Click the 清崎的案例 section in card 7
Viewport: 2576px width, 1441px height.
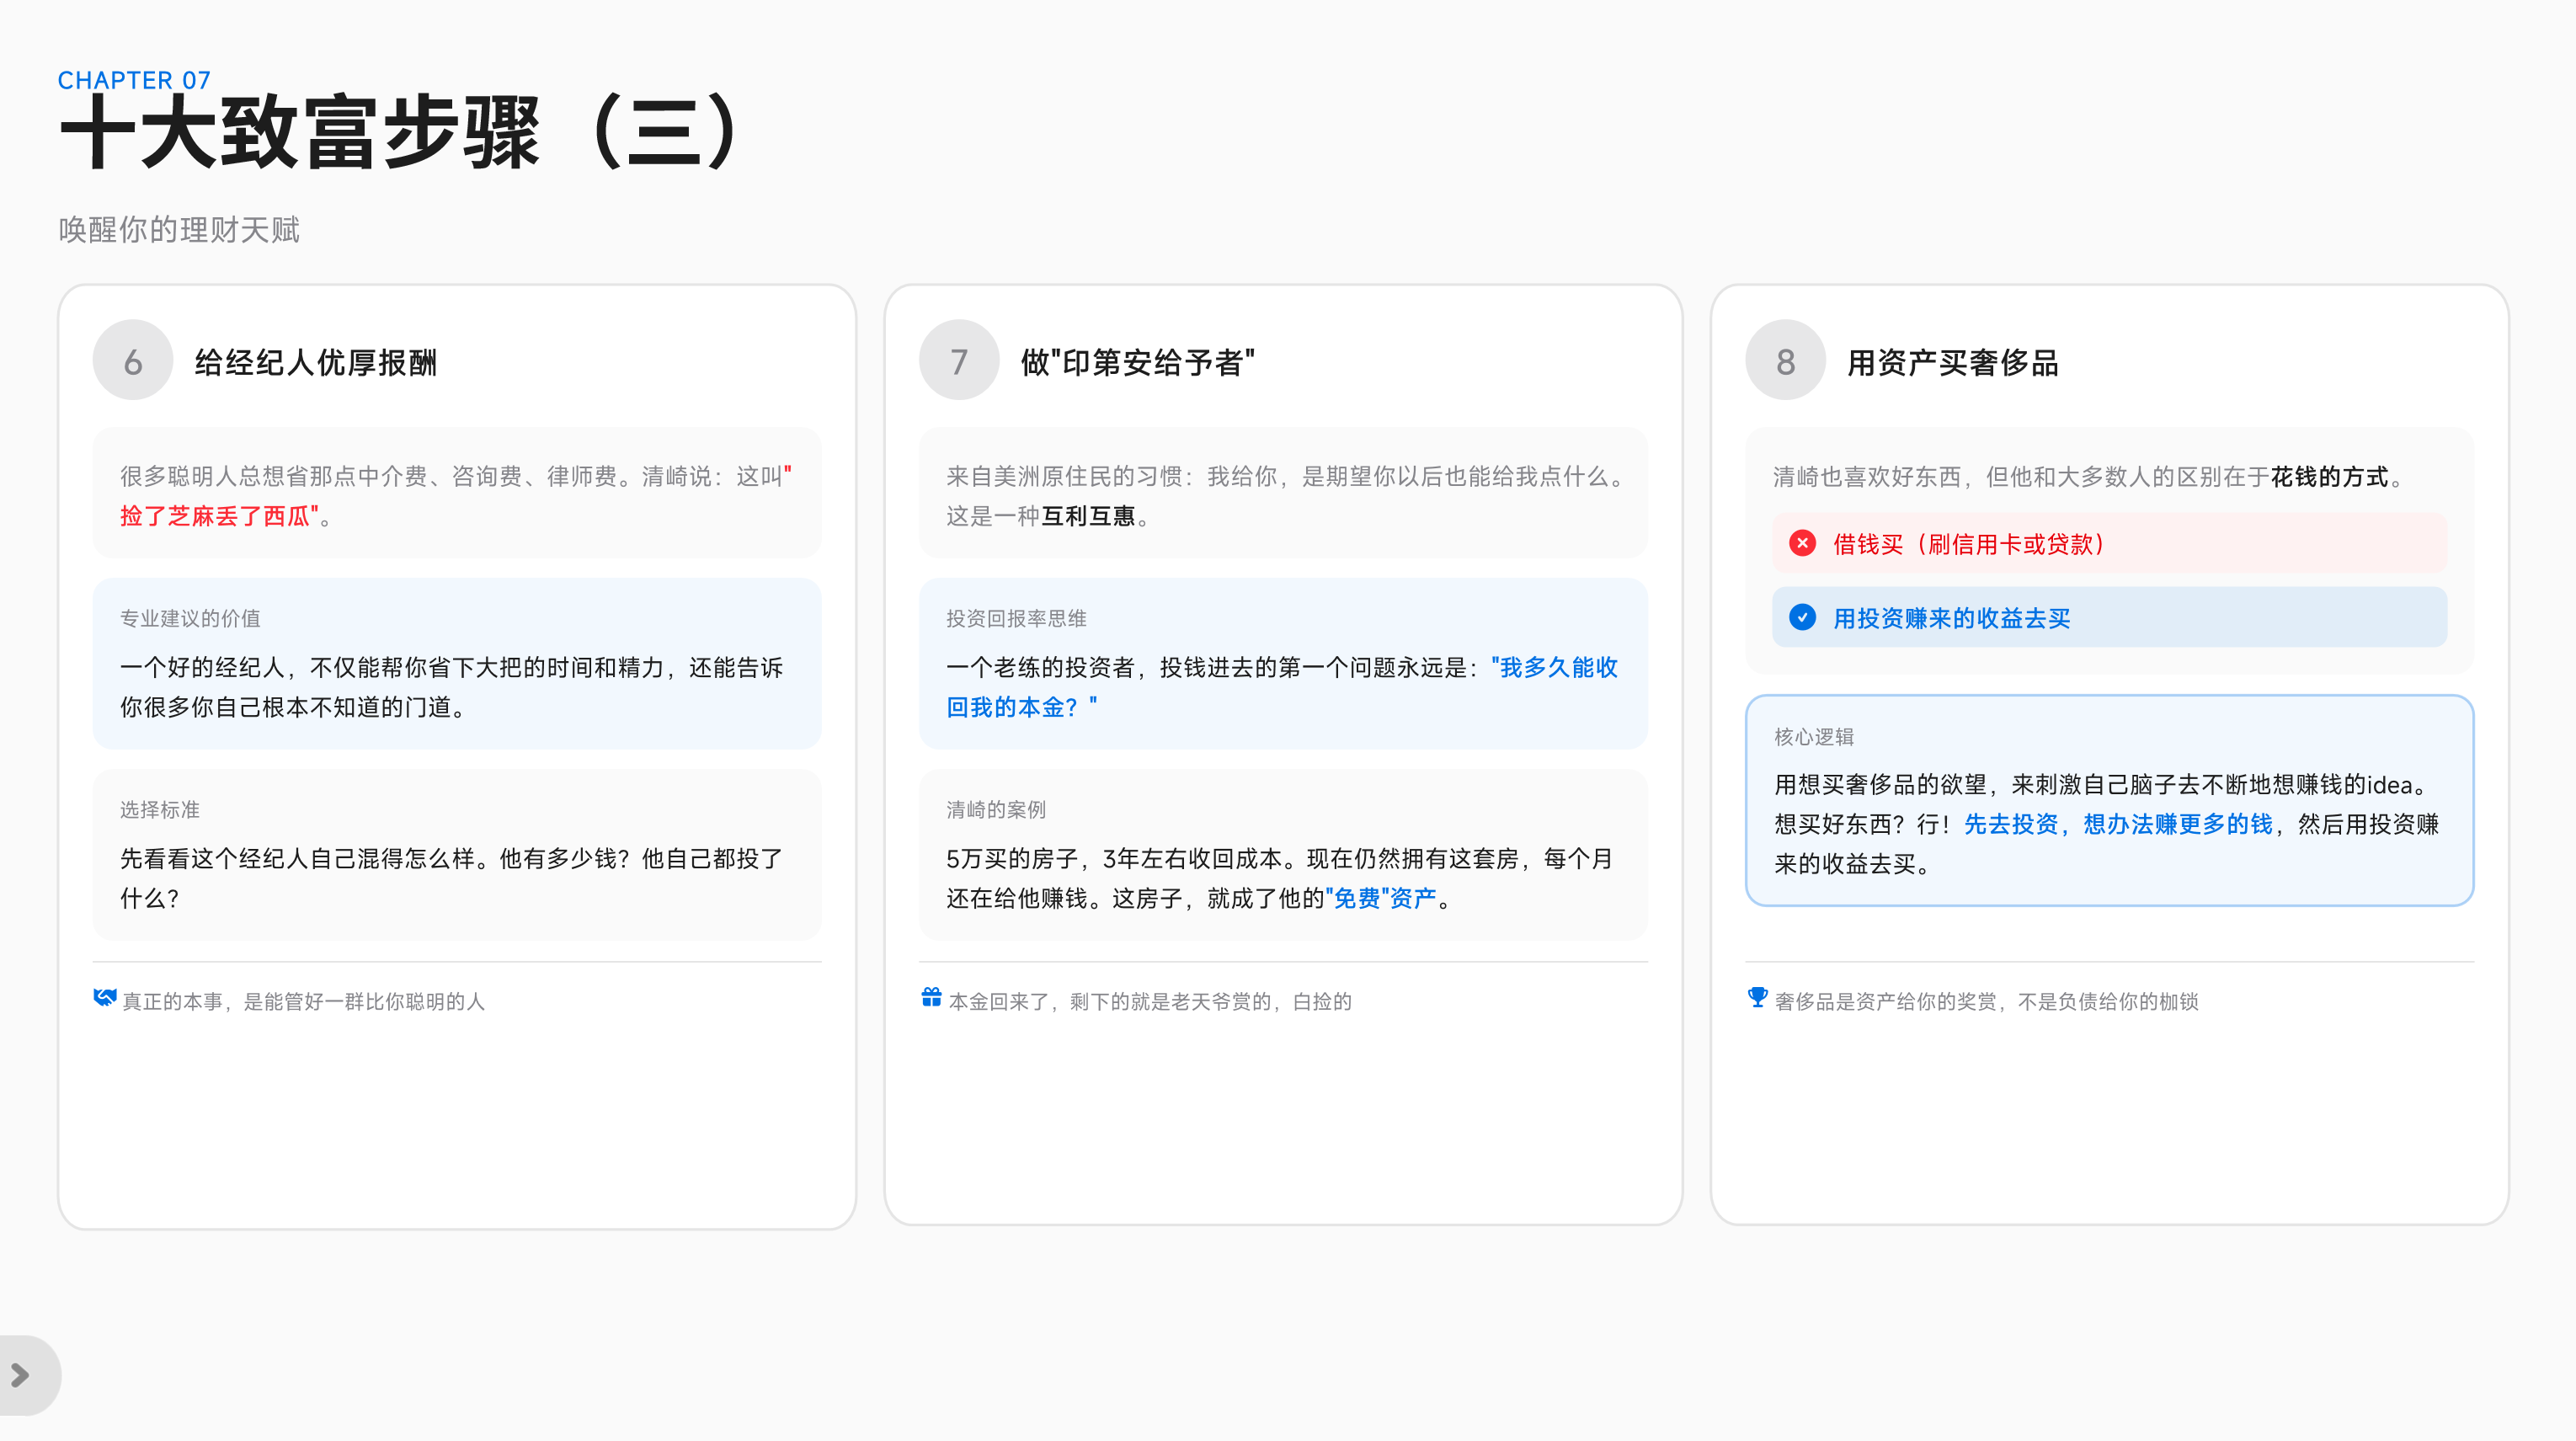click(x=1283, y=854)
